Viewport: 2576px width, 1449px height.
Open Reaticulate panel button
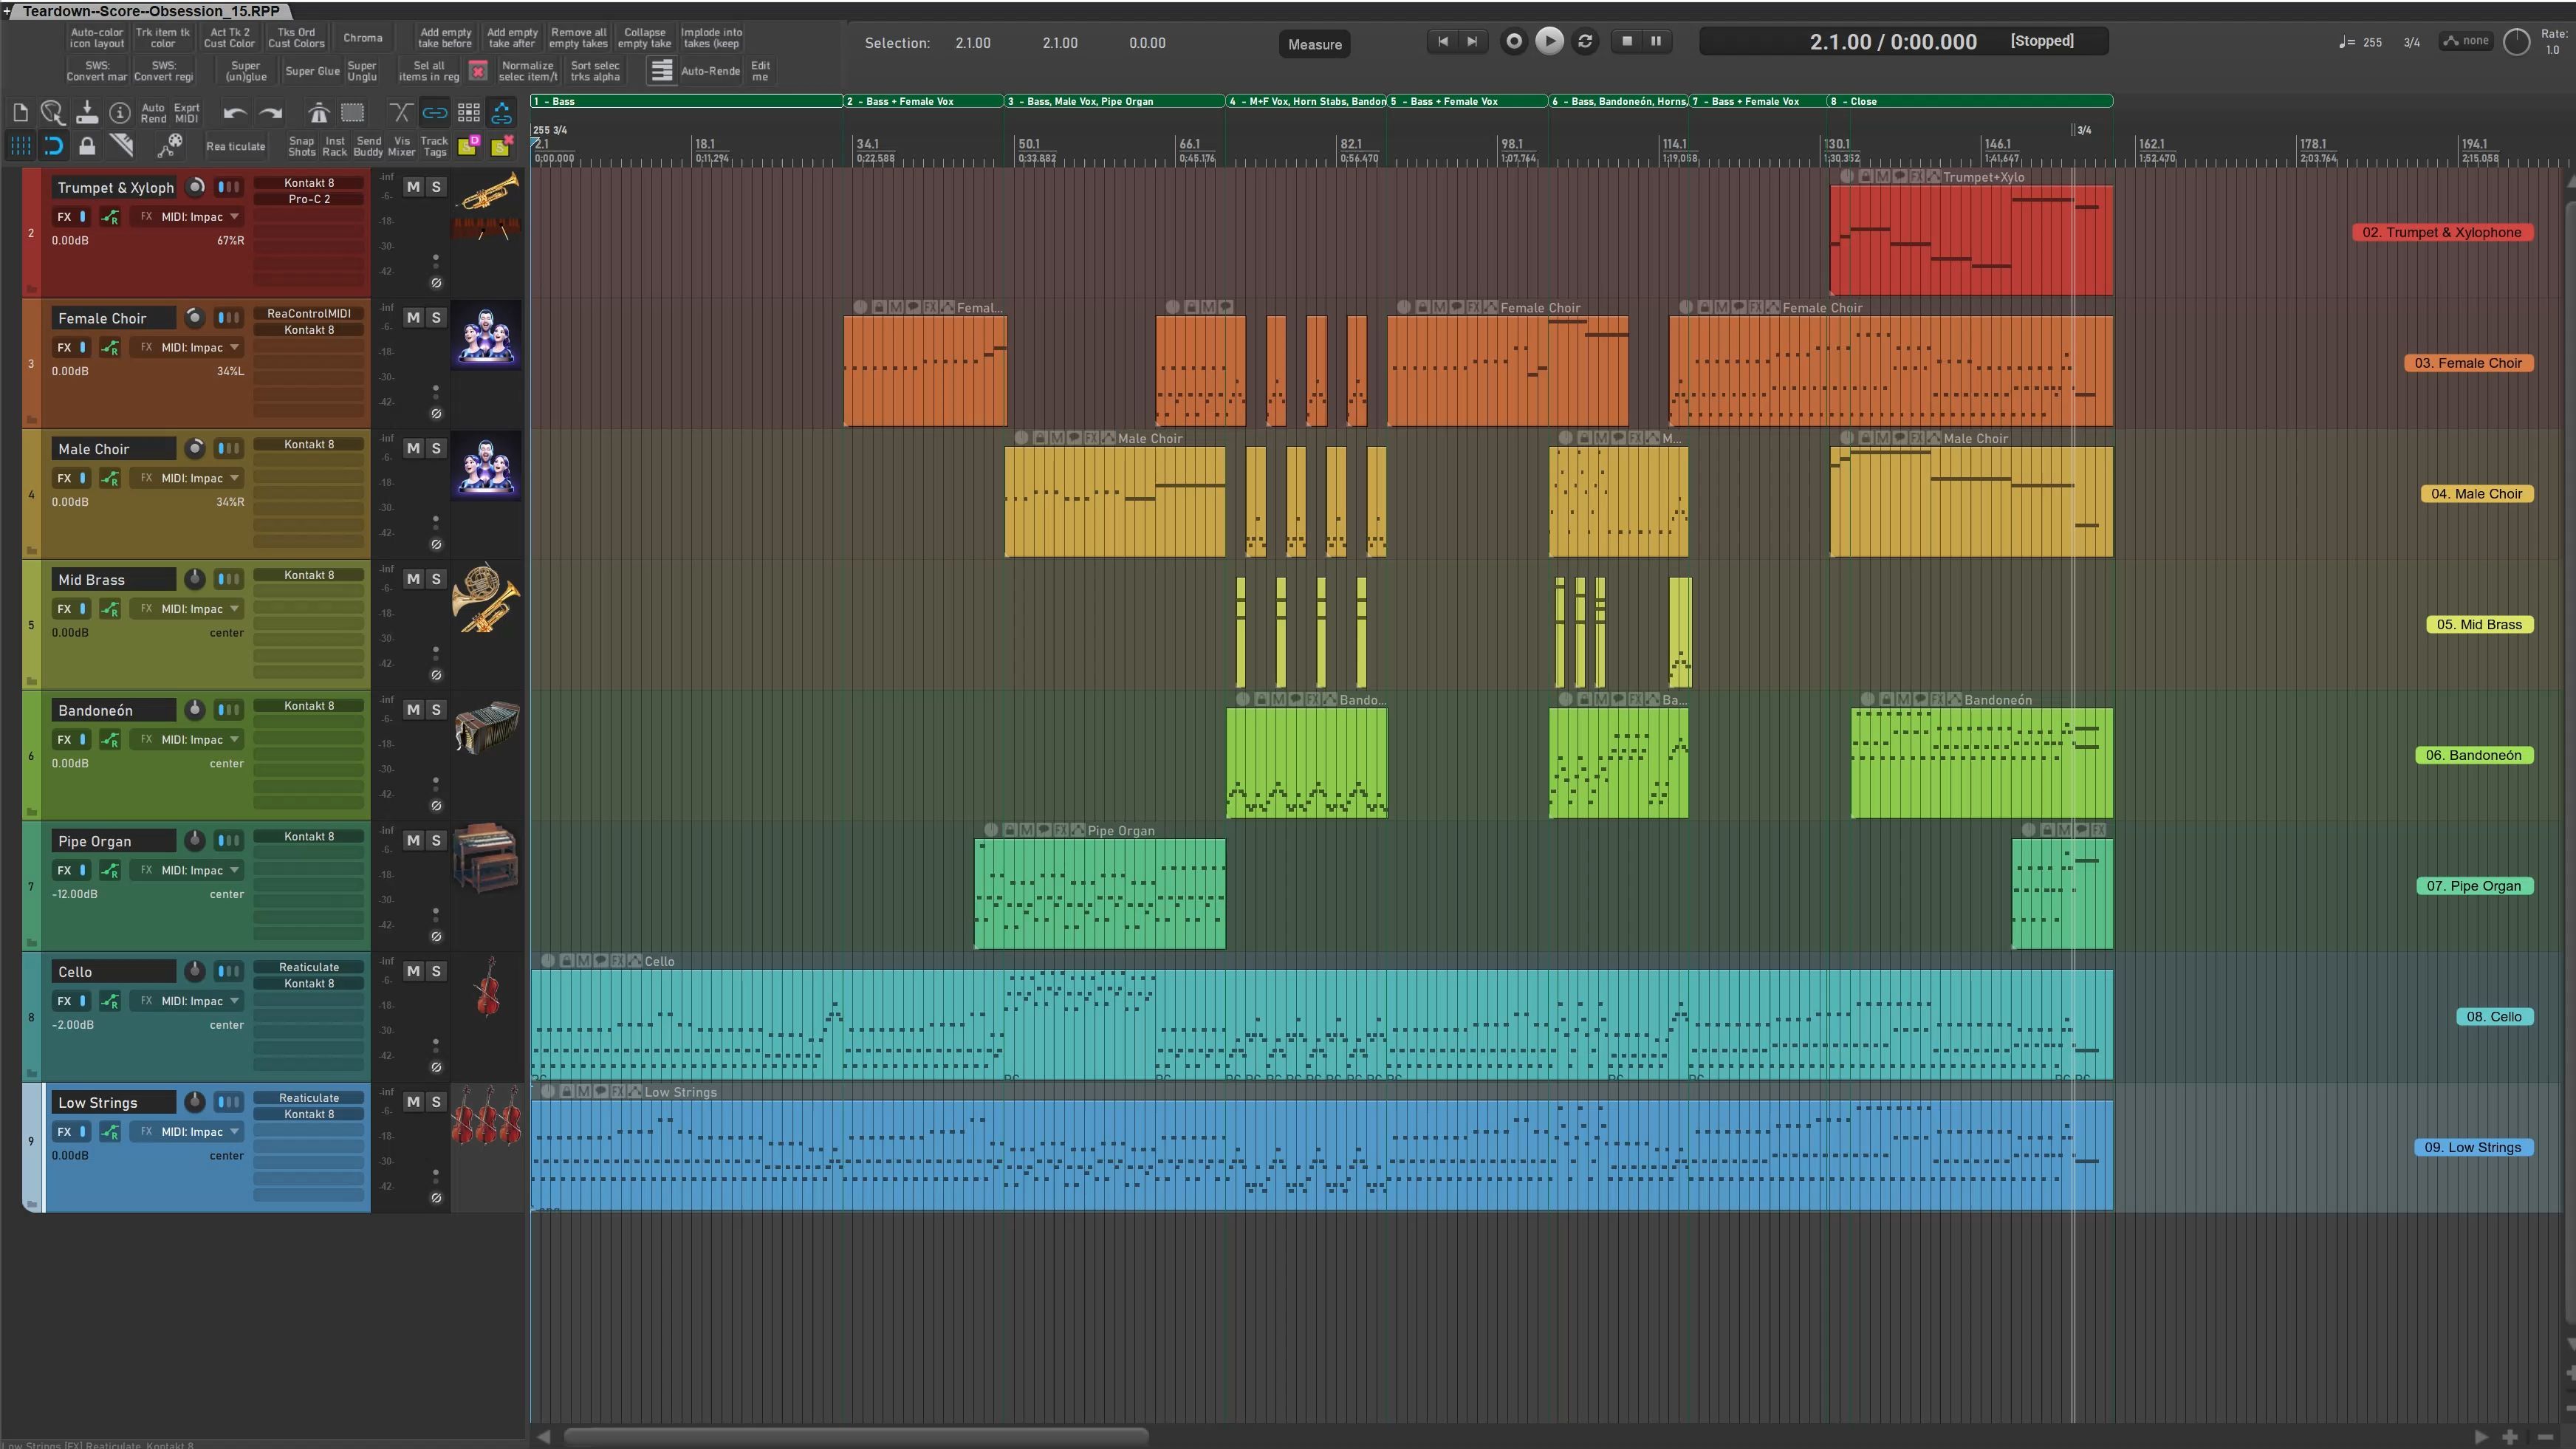236,146
